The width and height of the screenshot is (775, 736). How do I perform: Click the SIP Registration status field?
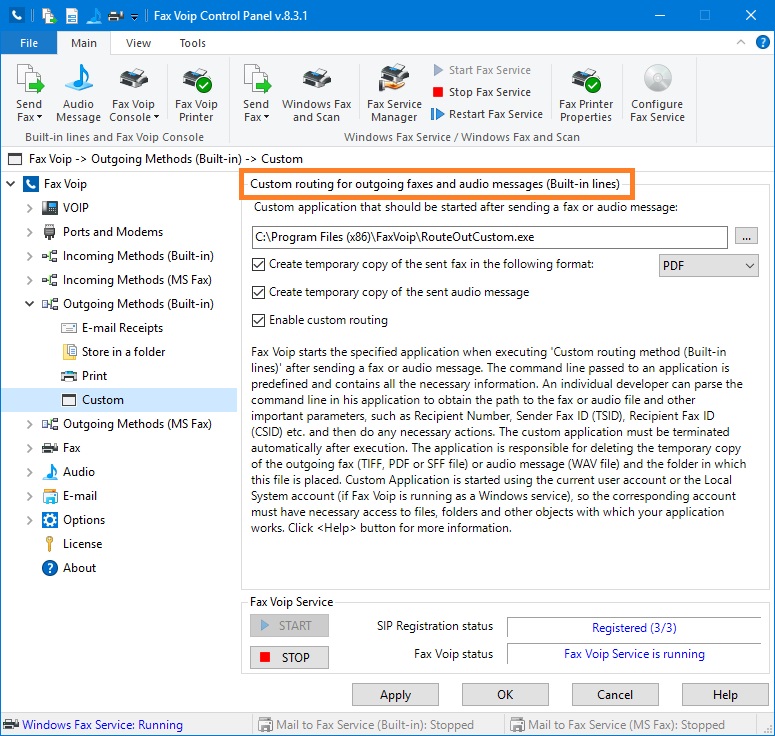tap(634, 628)
